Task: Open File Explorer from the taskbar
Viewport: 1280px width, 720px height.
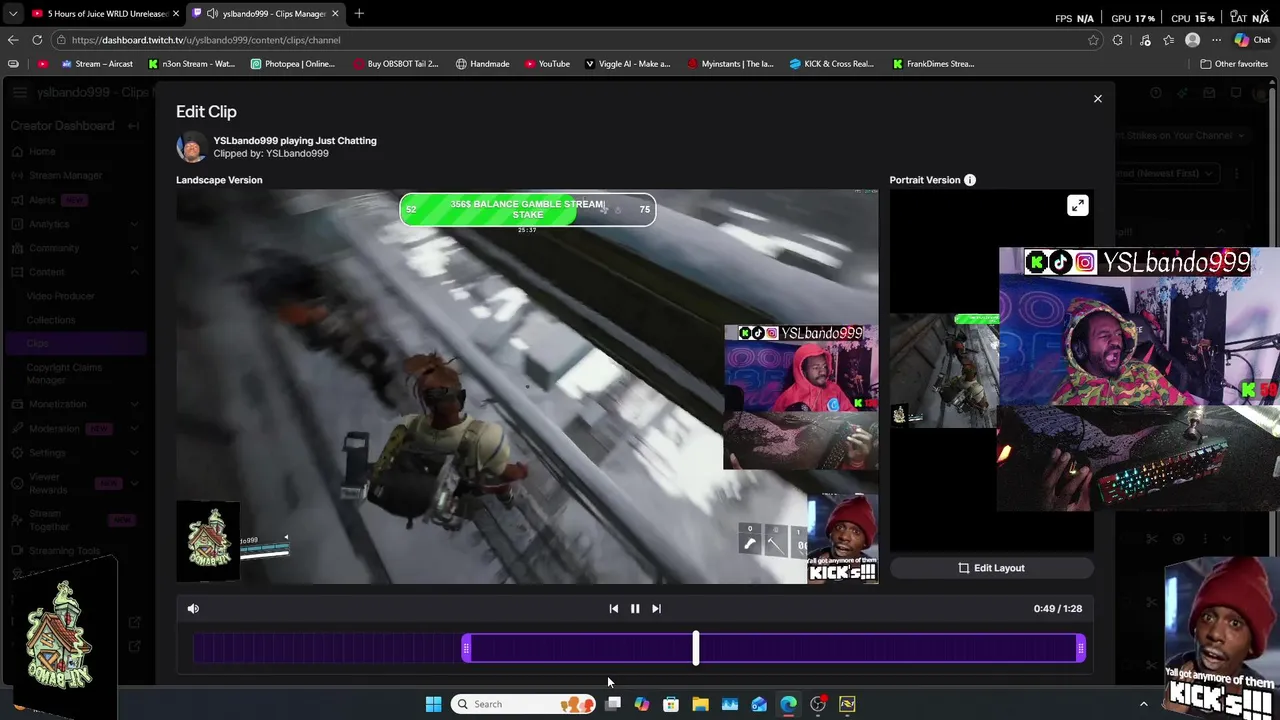Action: tap(700, 704)
